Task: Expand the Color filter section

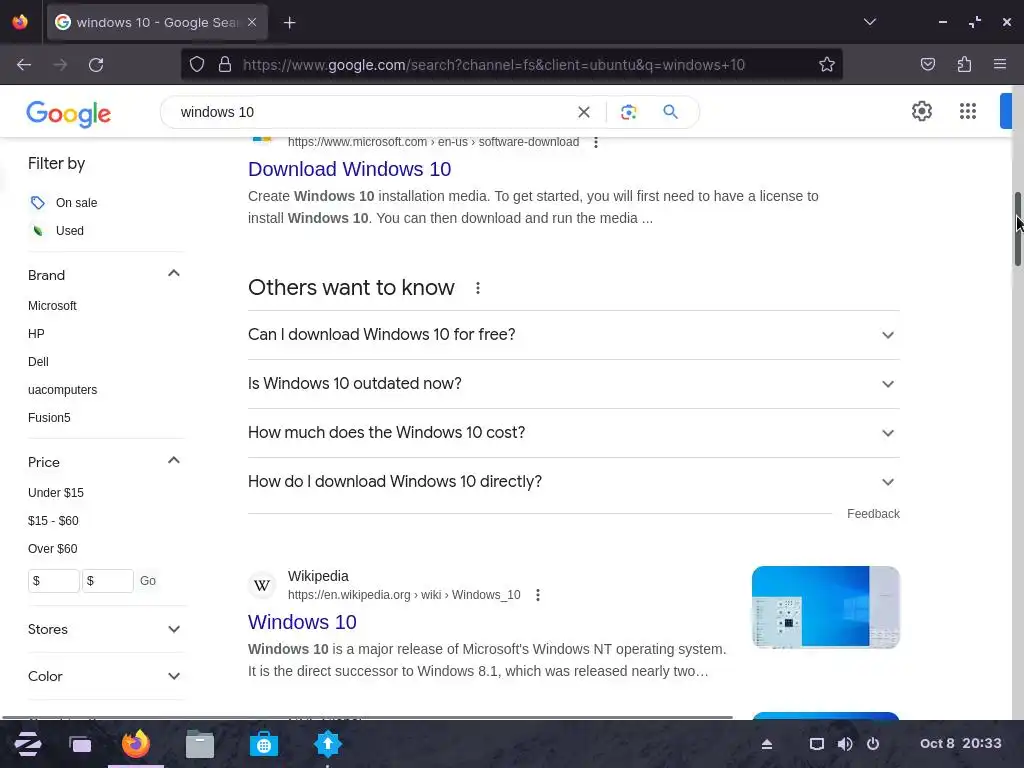Action: point(174,677)
